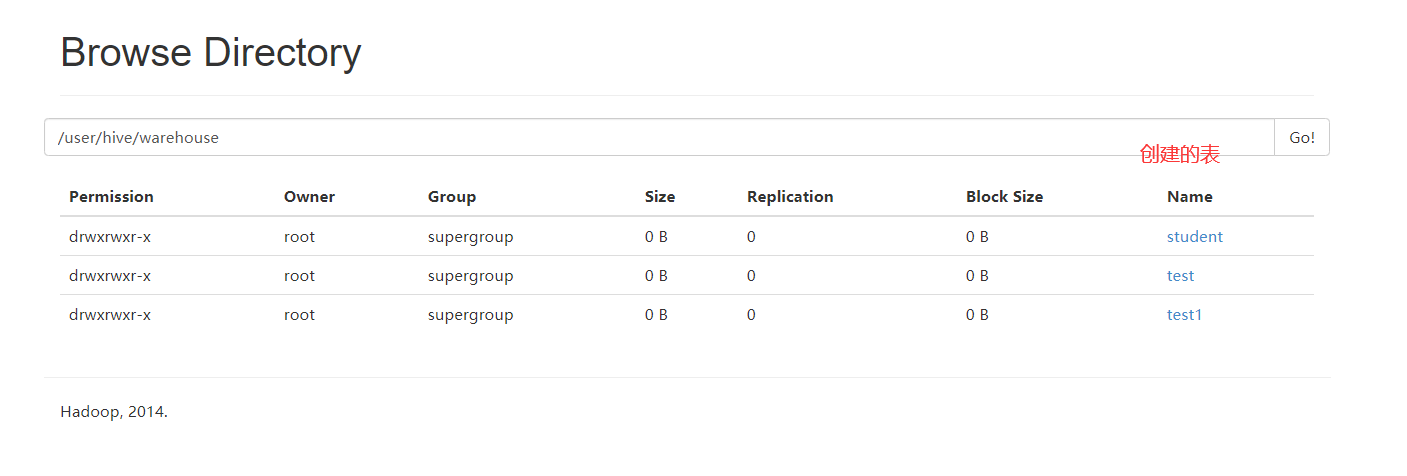Viewport: 1407px width, 476px height.
Task: Click the red 创建的表 annotation text
Action: coord(1180,155)
